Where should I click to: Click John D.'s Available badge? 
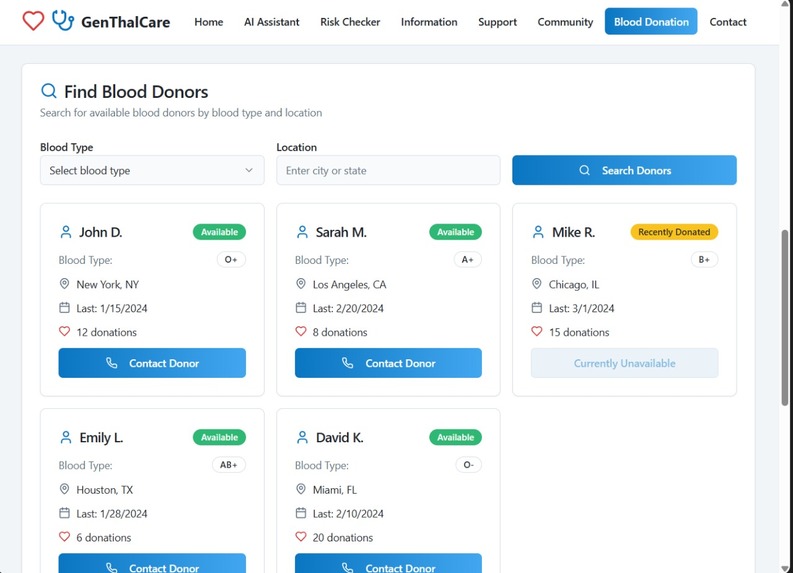(219, 232)
